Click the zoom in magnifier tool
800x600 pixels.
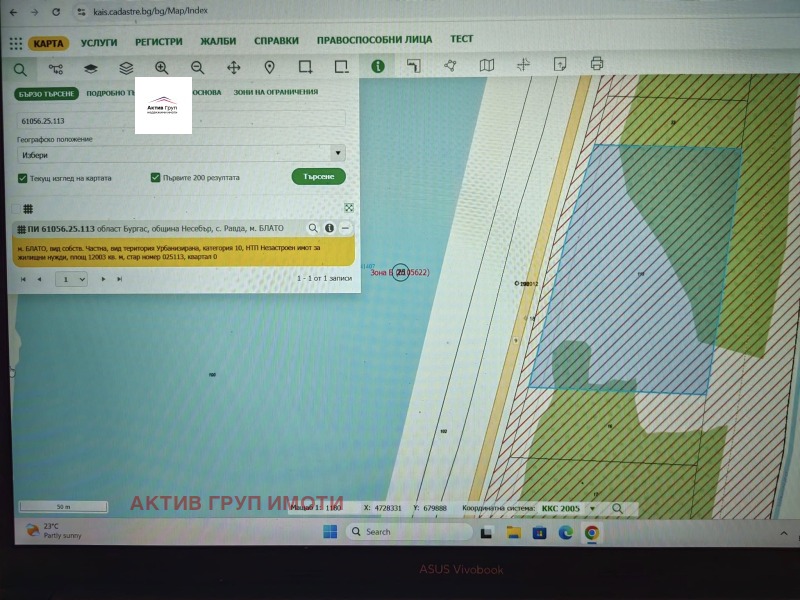(x=161, y=67)
